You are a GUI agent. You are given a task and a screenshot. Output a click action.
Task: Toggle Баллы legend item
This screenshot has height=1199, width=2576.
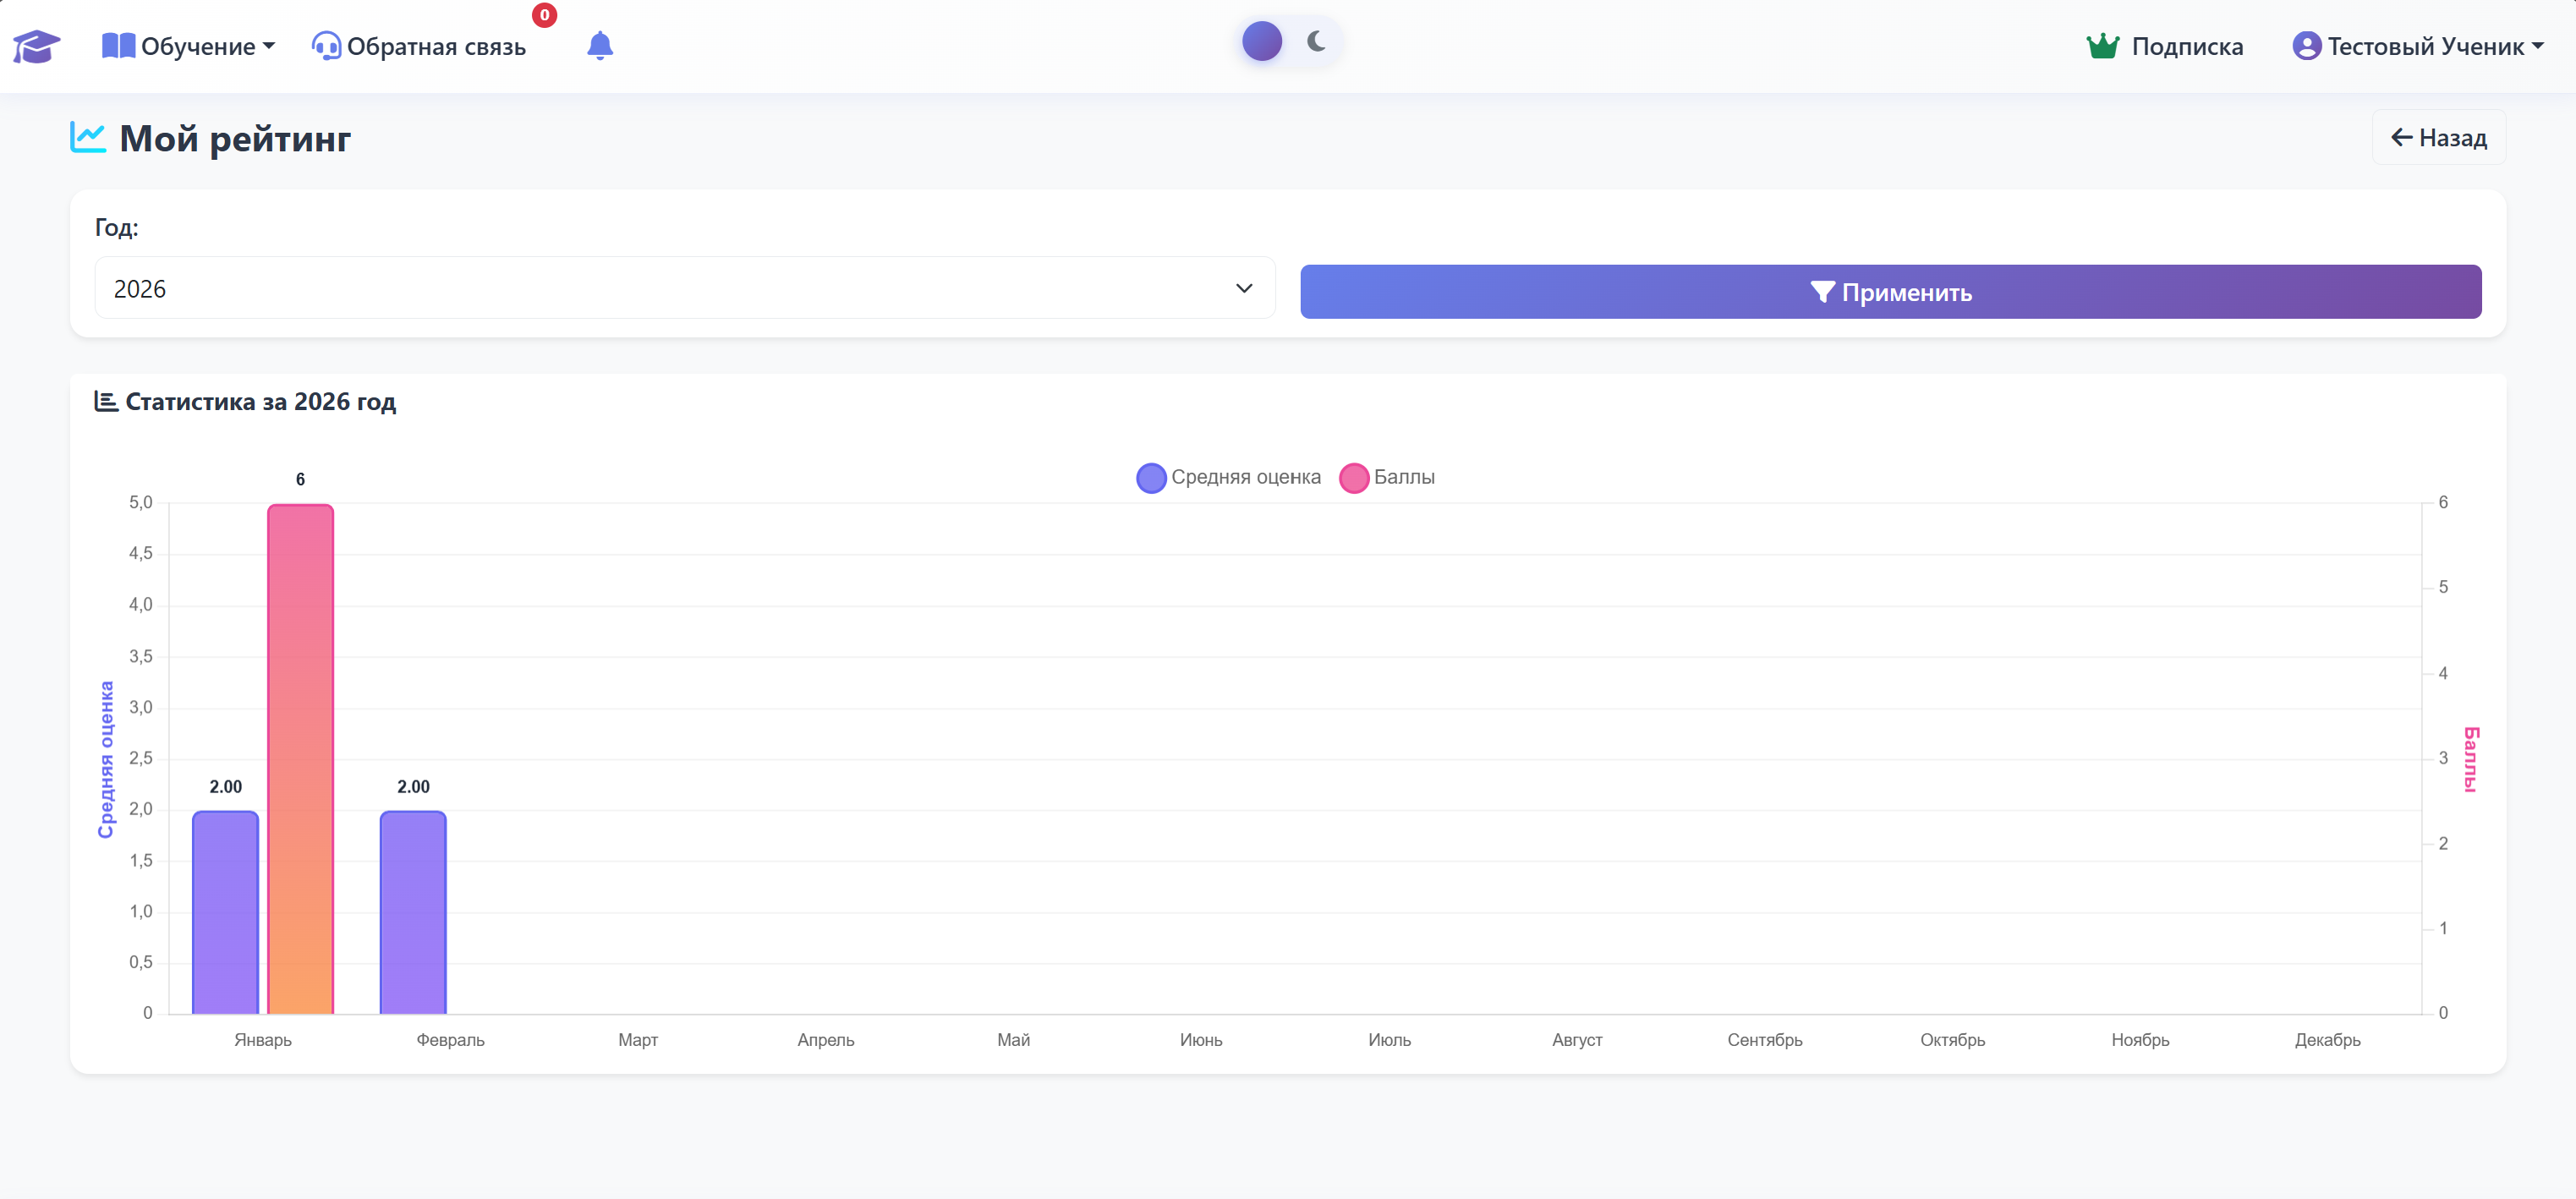1386,477
